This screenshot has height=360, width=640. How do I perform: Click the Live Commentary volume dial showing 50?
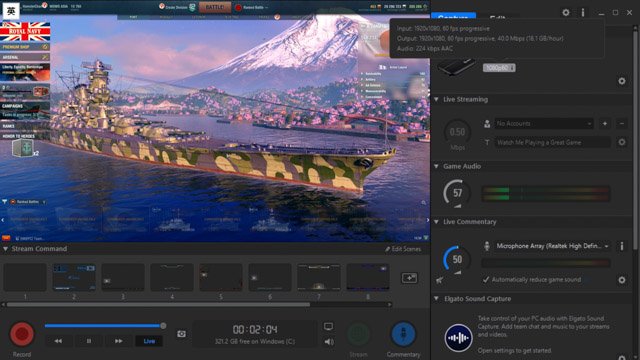pyautogui.click(x=457, y=259)
